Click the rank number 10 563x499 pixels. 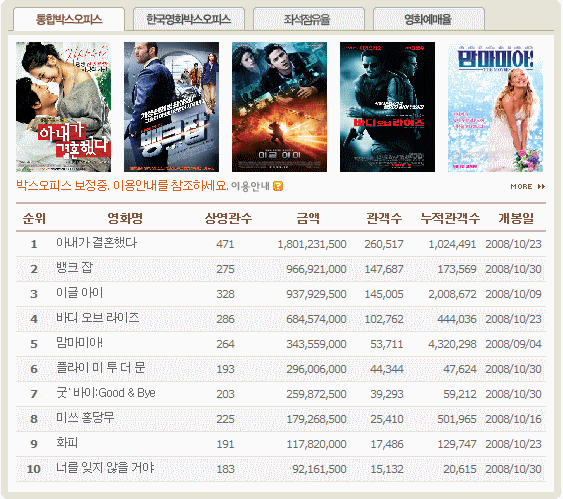tap(34, 469)
